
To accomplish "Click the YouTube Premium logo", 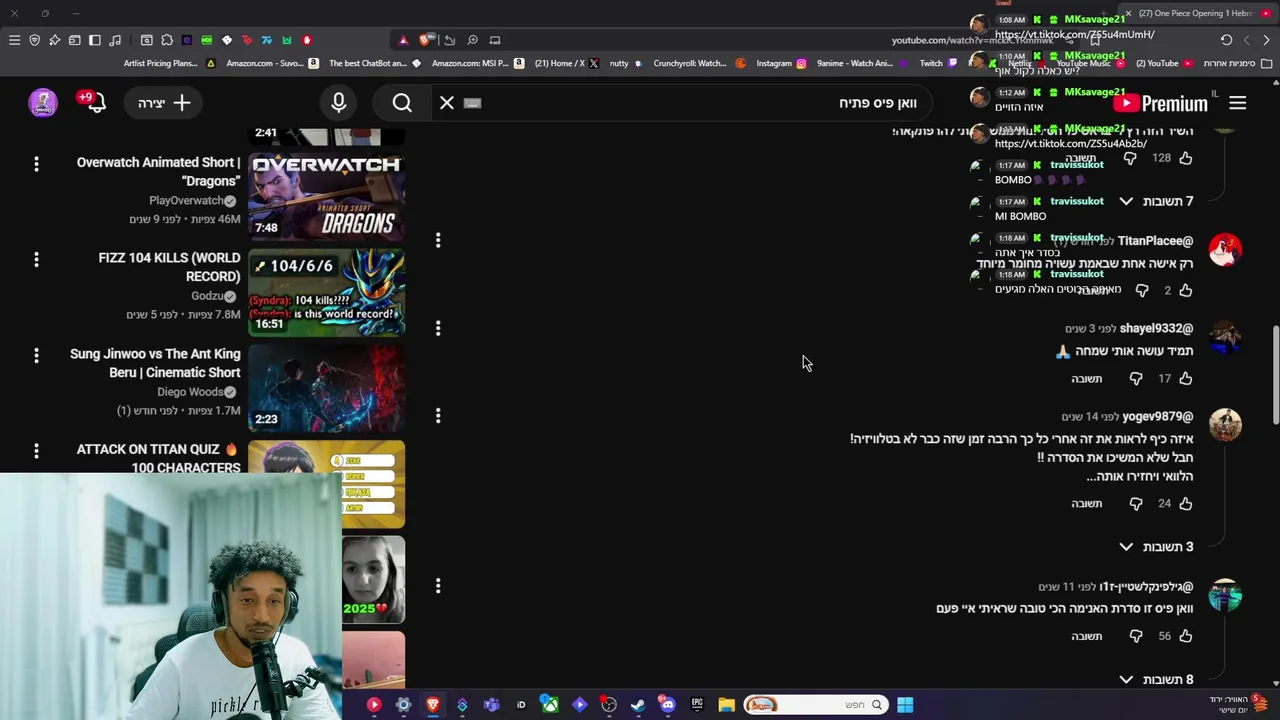I will (1161, 103).
